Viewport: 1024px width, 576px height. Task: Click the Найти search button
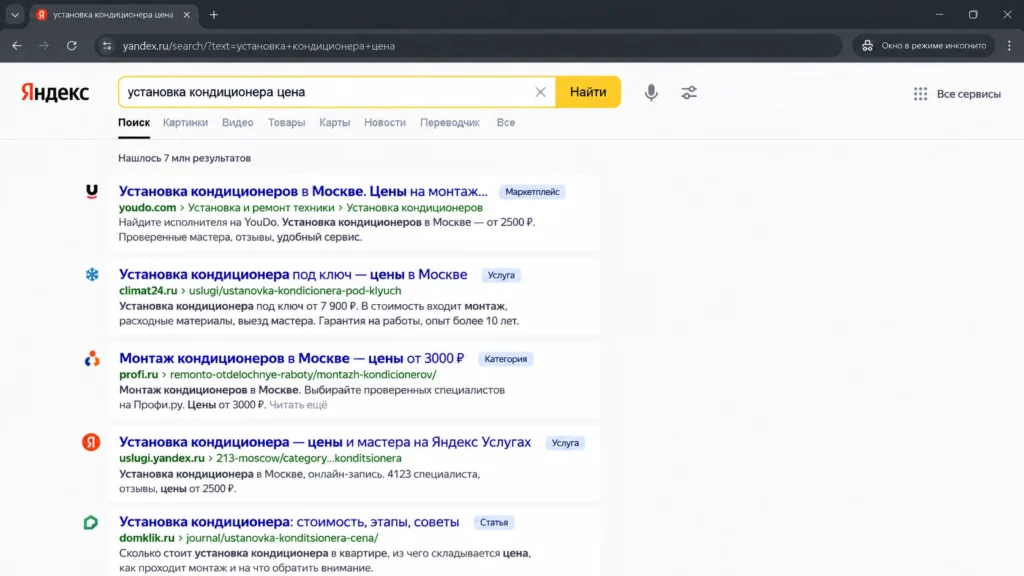click(x=588, y=92)
